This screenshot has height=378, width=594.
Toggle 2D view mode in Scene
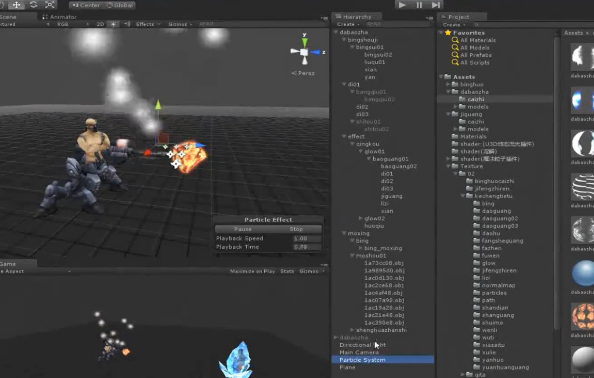[100, 24]
